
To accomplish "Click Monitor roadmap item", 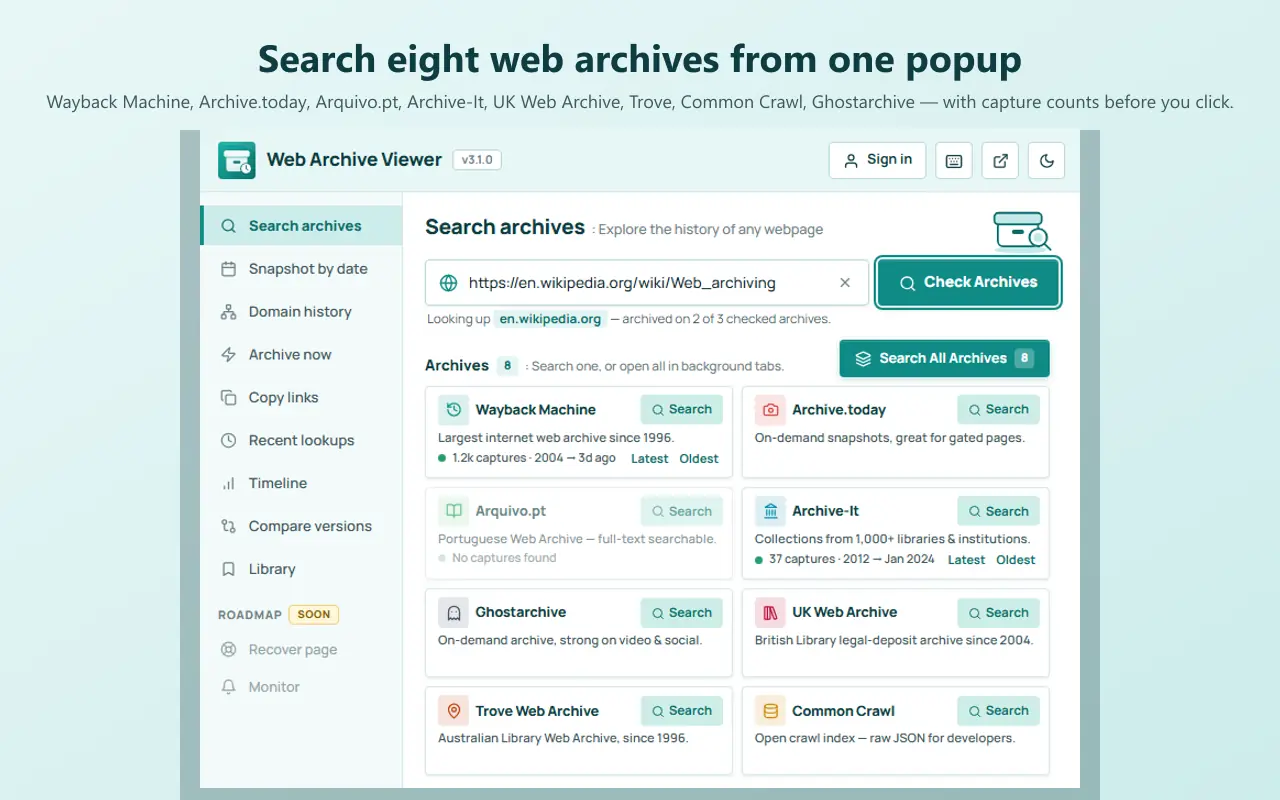I will pos(301,687).
